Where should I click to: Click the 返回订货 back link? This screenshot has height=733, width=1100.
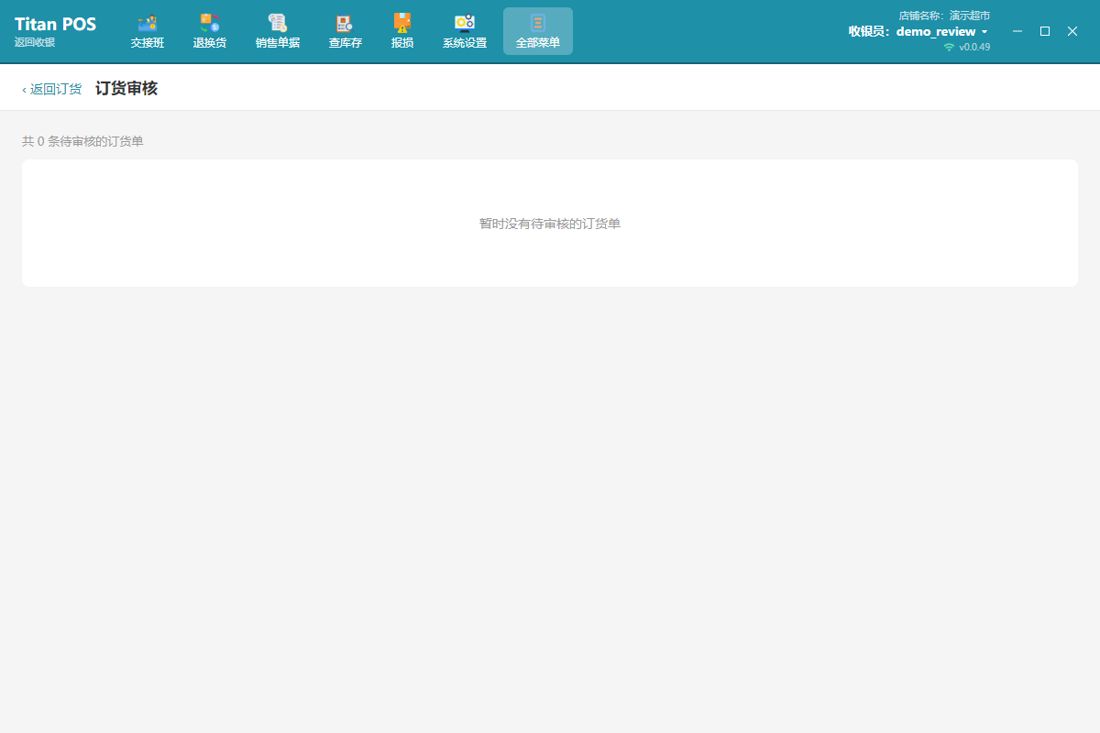(52, 89)
